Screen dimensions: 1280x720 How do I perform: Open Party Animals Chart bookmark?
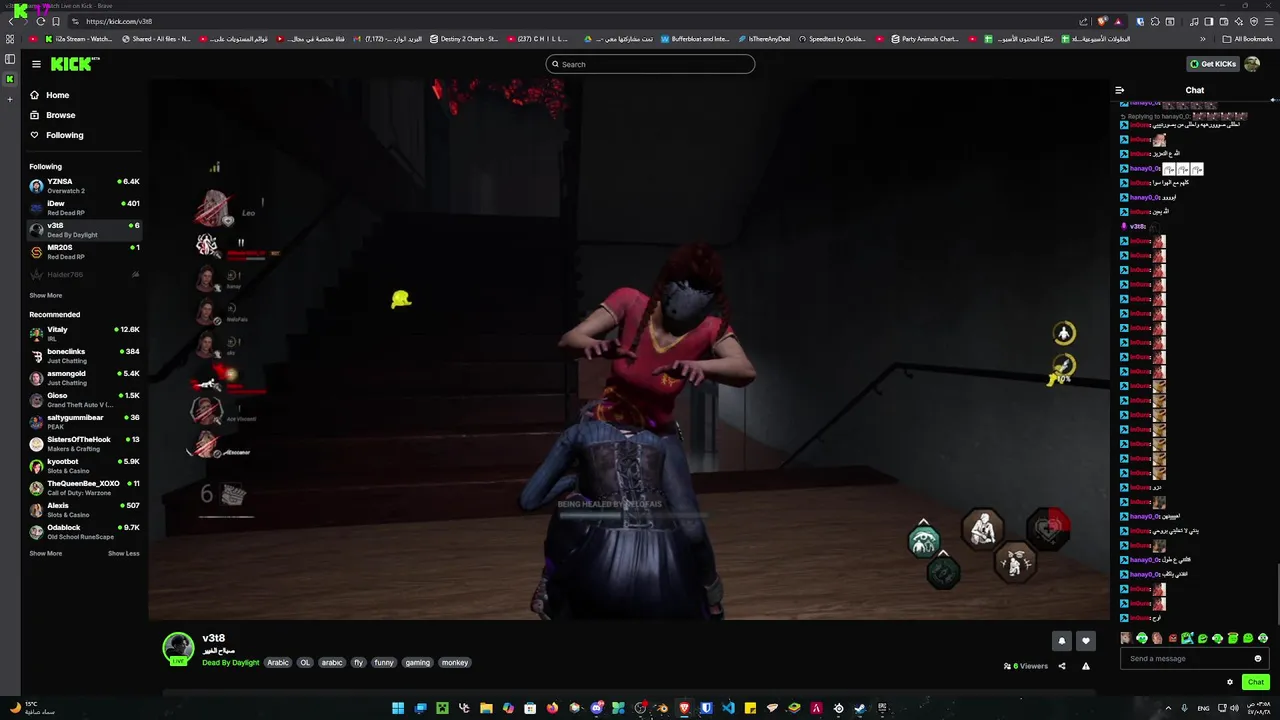pyautogui.click(x=923, y=39)
